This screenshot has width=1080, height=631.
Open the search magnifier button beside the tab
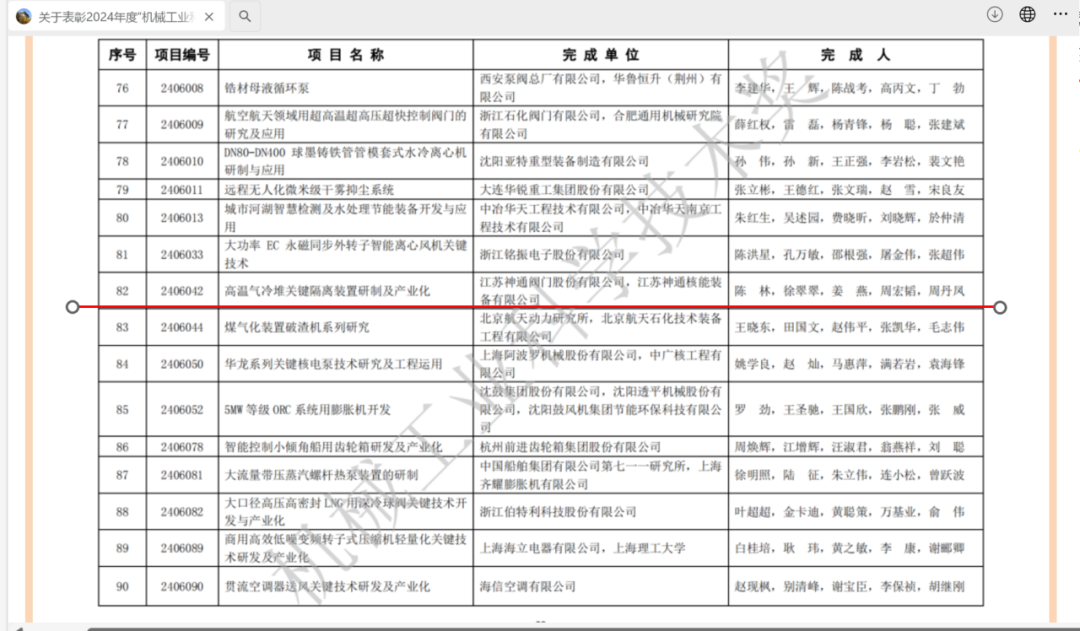pyautogui.click(x=245, y=16)
